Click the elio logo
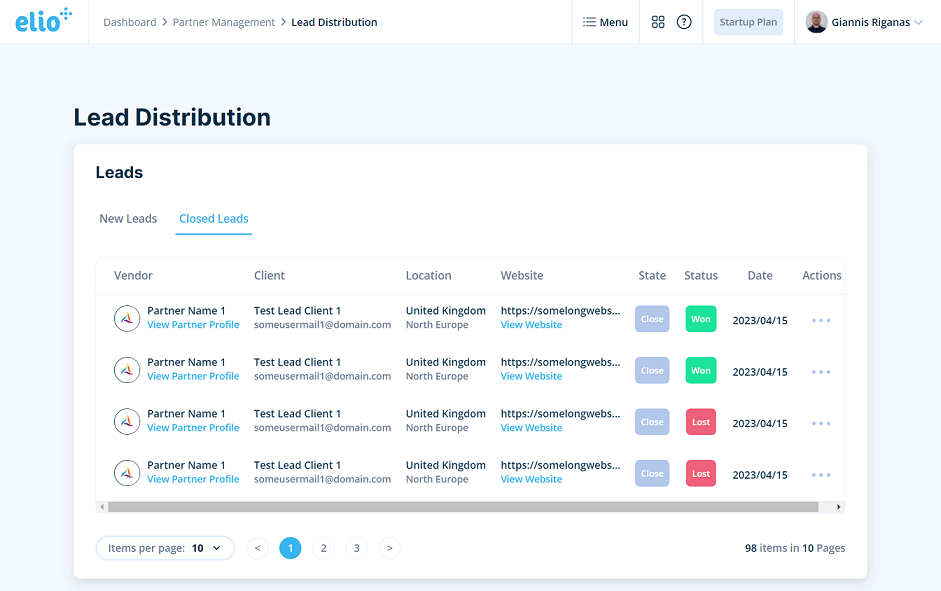 click(x=43, y=20)
